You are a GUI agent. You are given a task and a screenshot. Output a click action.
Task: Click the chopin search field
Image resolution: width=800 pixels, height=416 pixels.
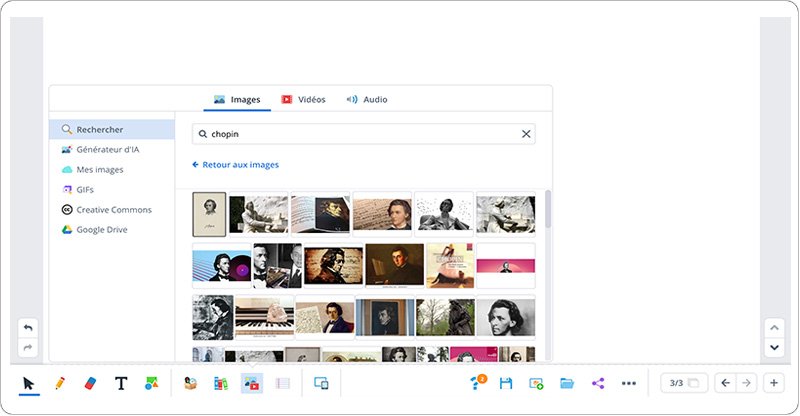point(363,134)
